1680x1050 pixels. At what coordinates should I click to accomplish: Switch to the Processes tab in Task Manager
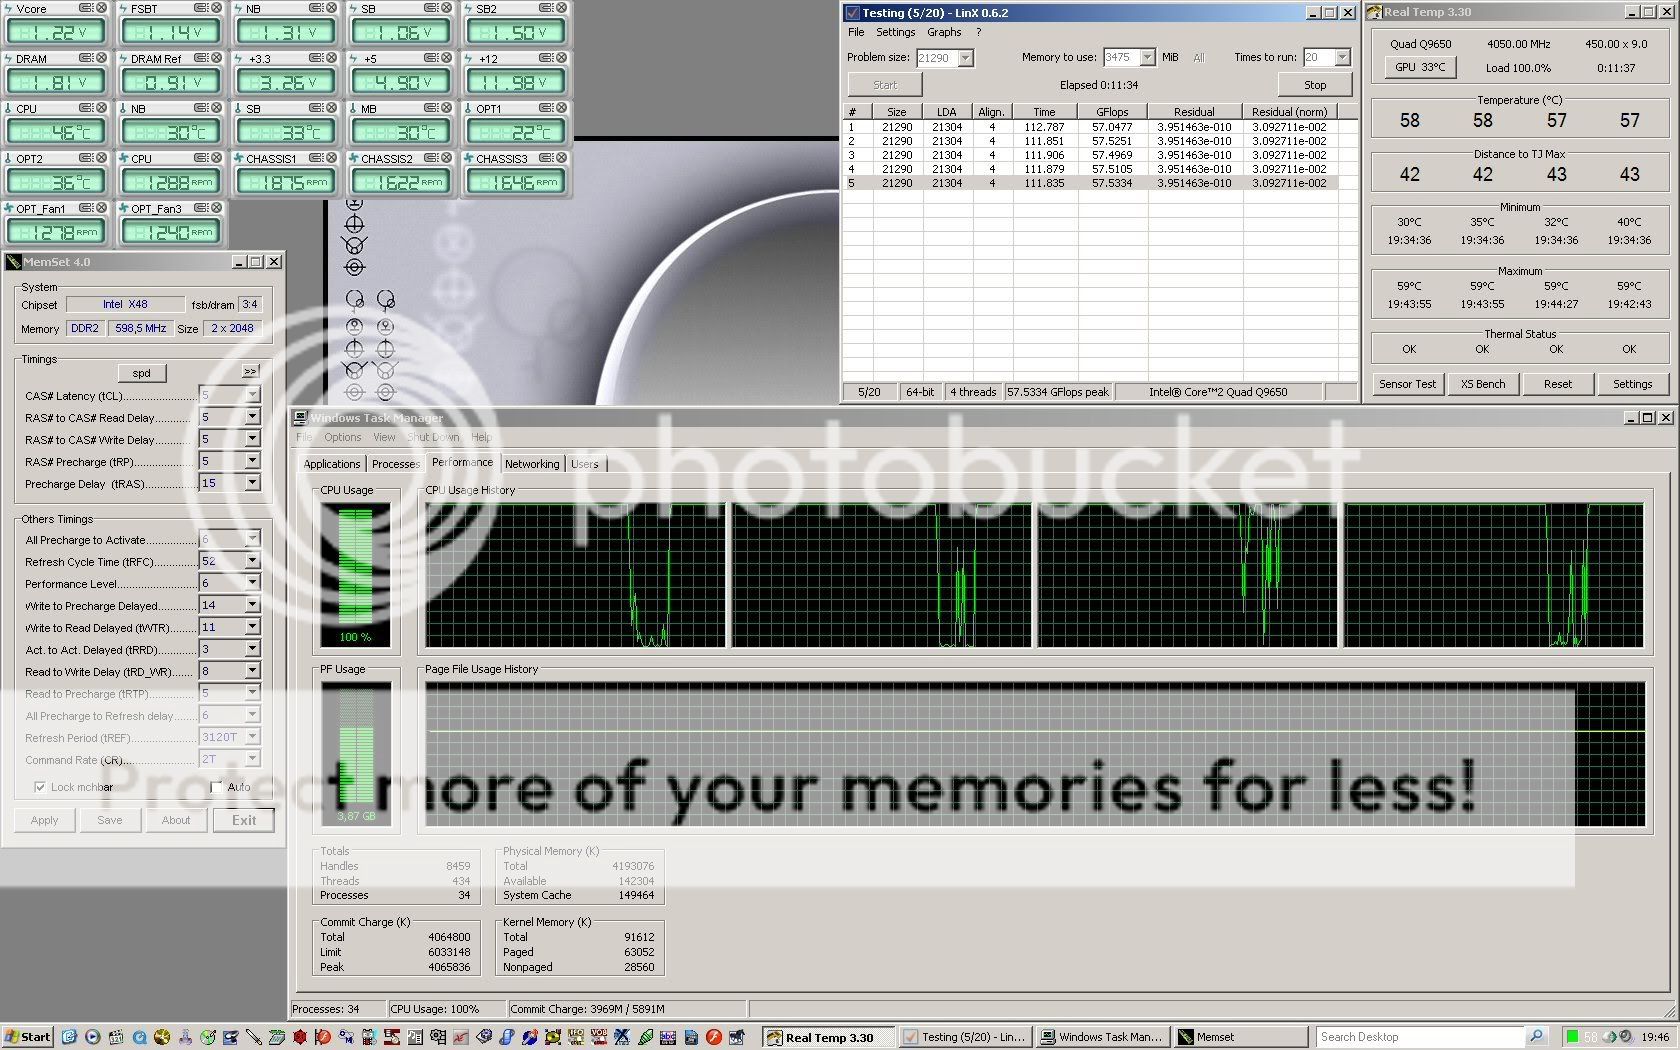pyautogui.click(x=395, y=464)
